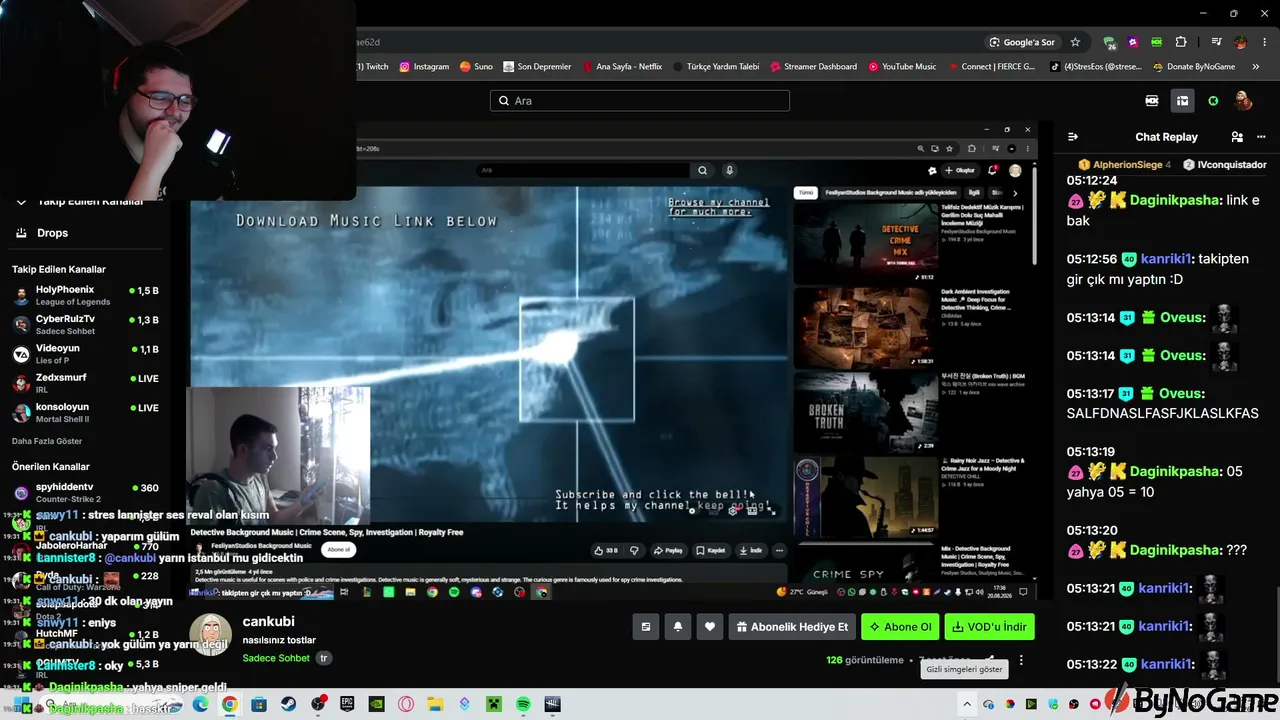
Task: Open File Explorer from the taskbar
Action: point(436,705)
